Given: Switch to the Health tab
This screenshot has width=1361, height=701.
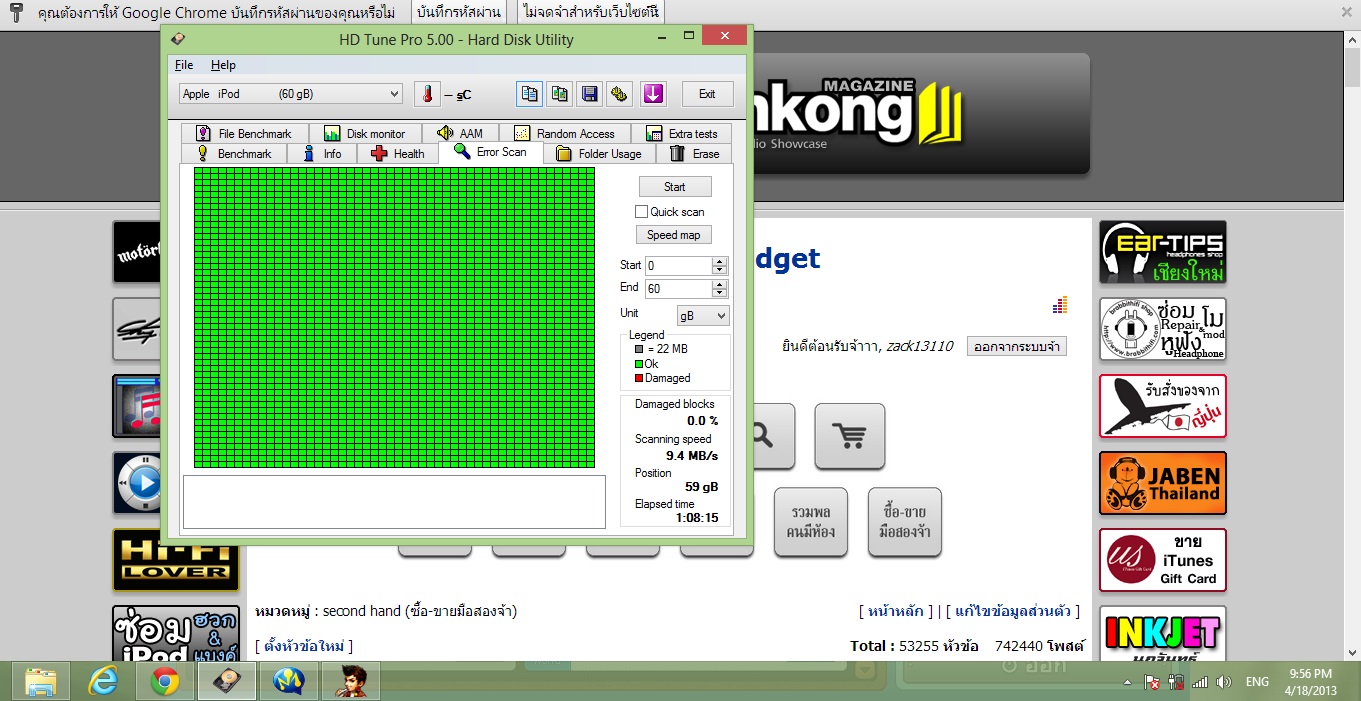Looking at the screenshot, I should pyautogui.click(x=398, y=154).
